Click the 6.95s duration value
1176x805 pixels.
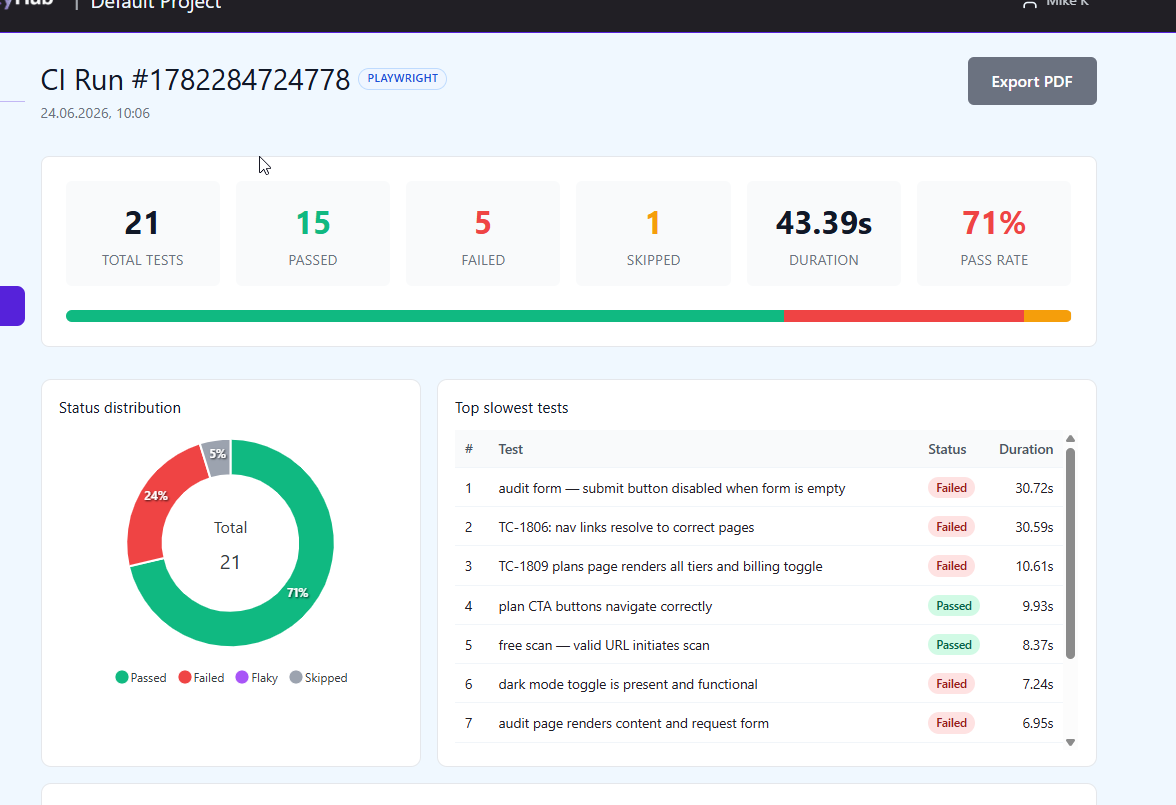point(1037,723)
